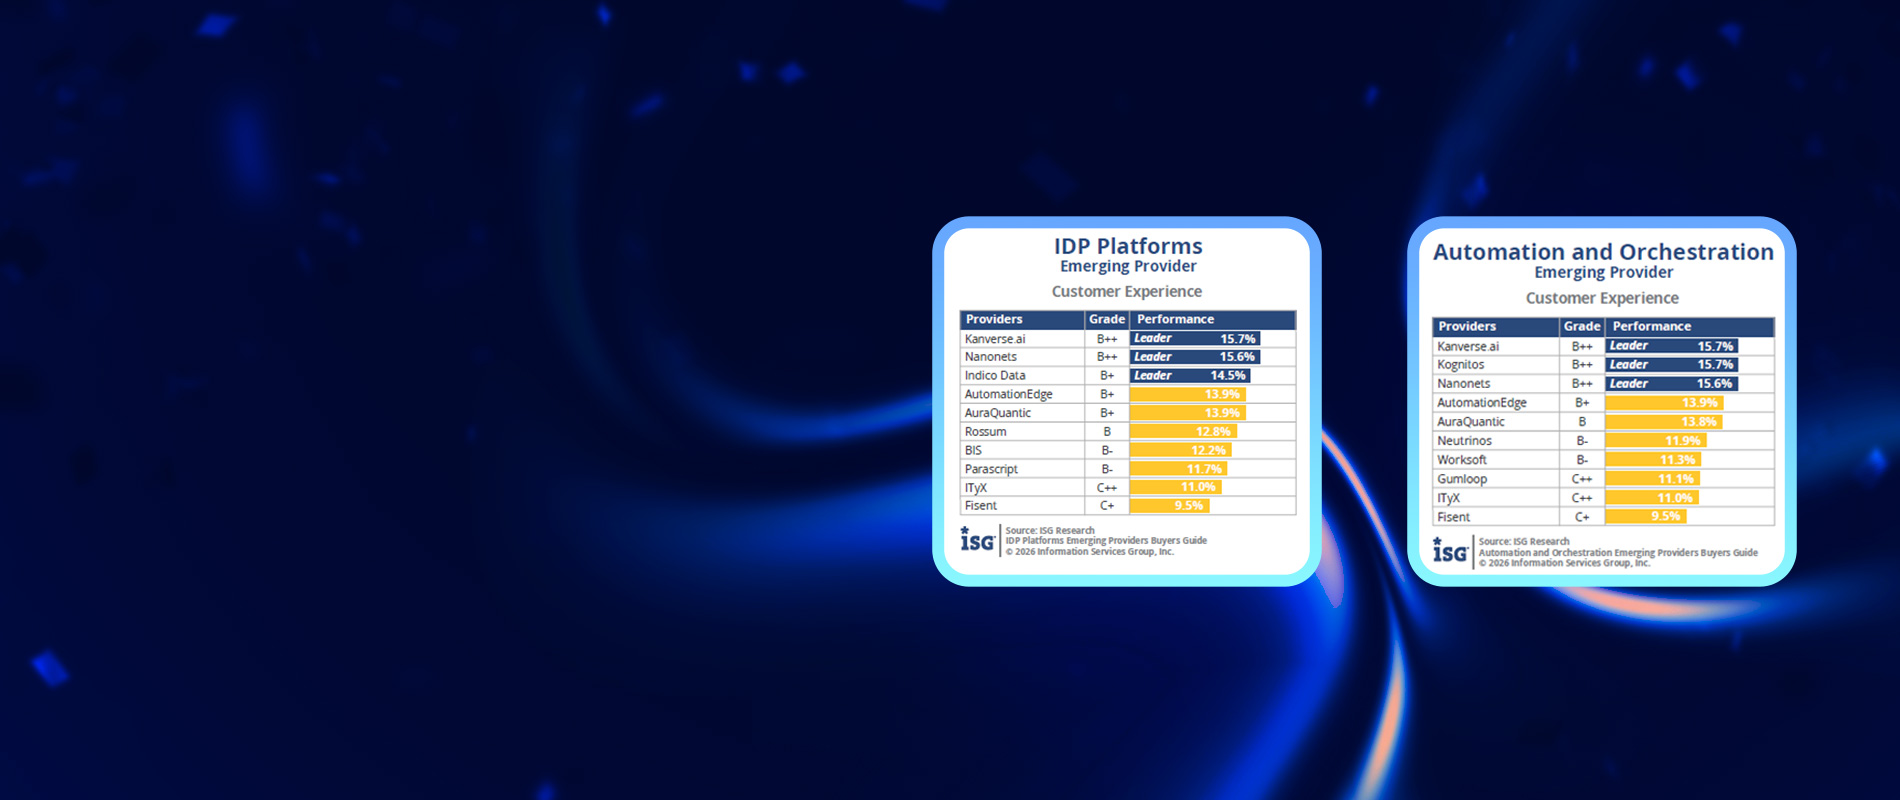Click "Automation and Orchestration Emerging Providers Buyers Guide" source line
Viewport: 1900px width, 800px height.
tap(1618, 552)
